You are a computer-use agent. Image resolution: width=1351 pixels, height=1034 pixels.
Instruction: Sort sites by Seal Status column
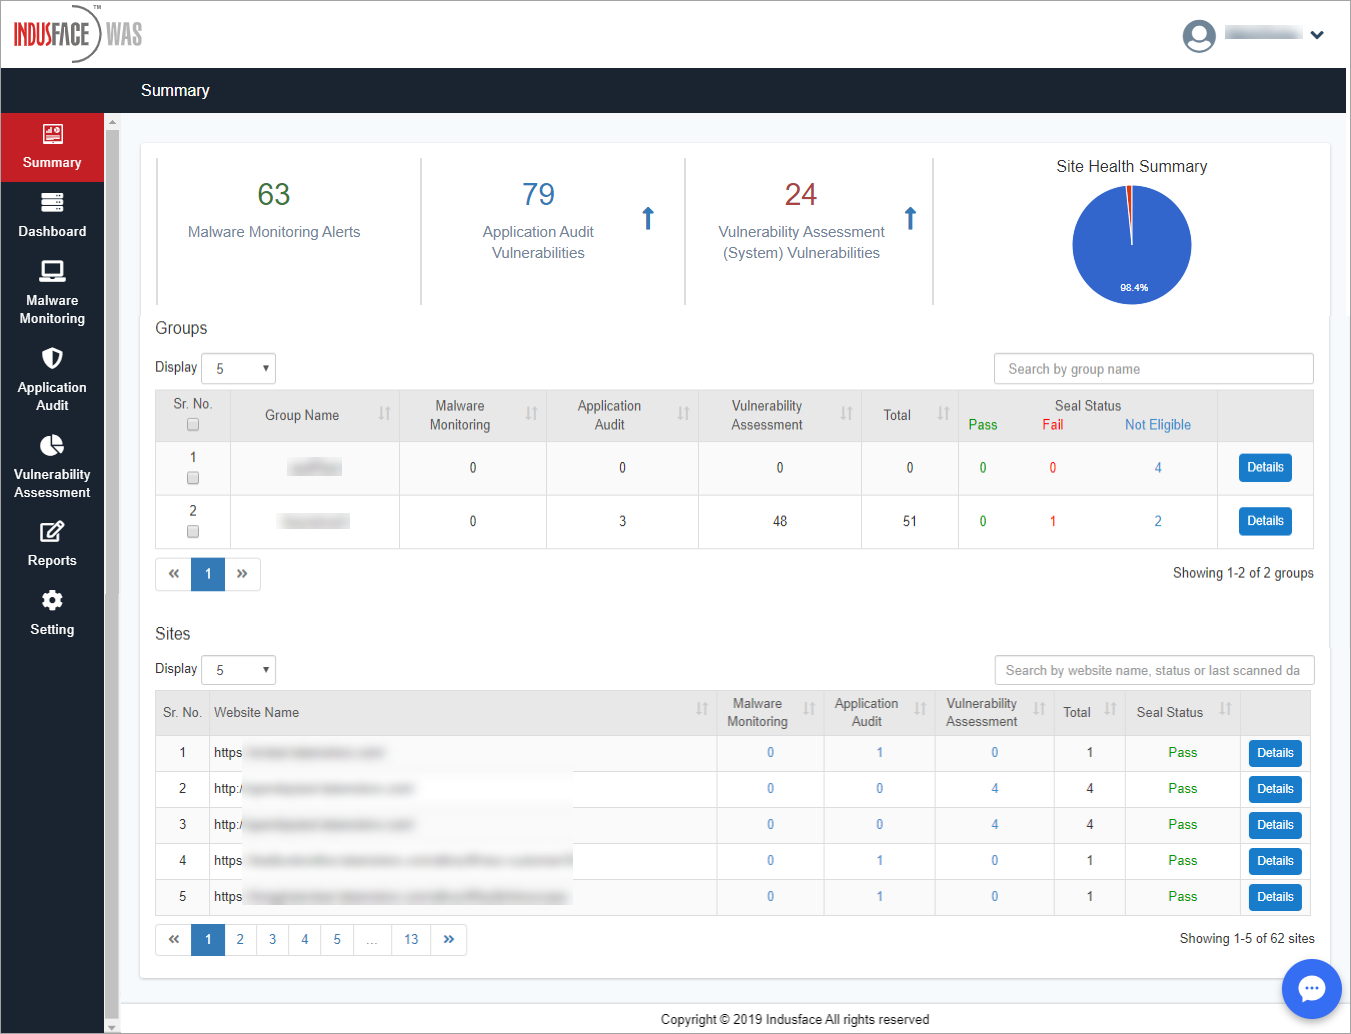point(1225,708)
